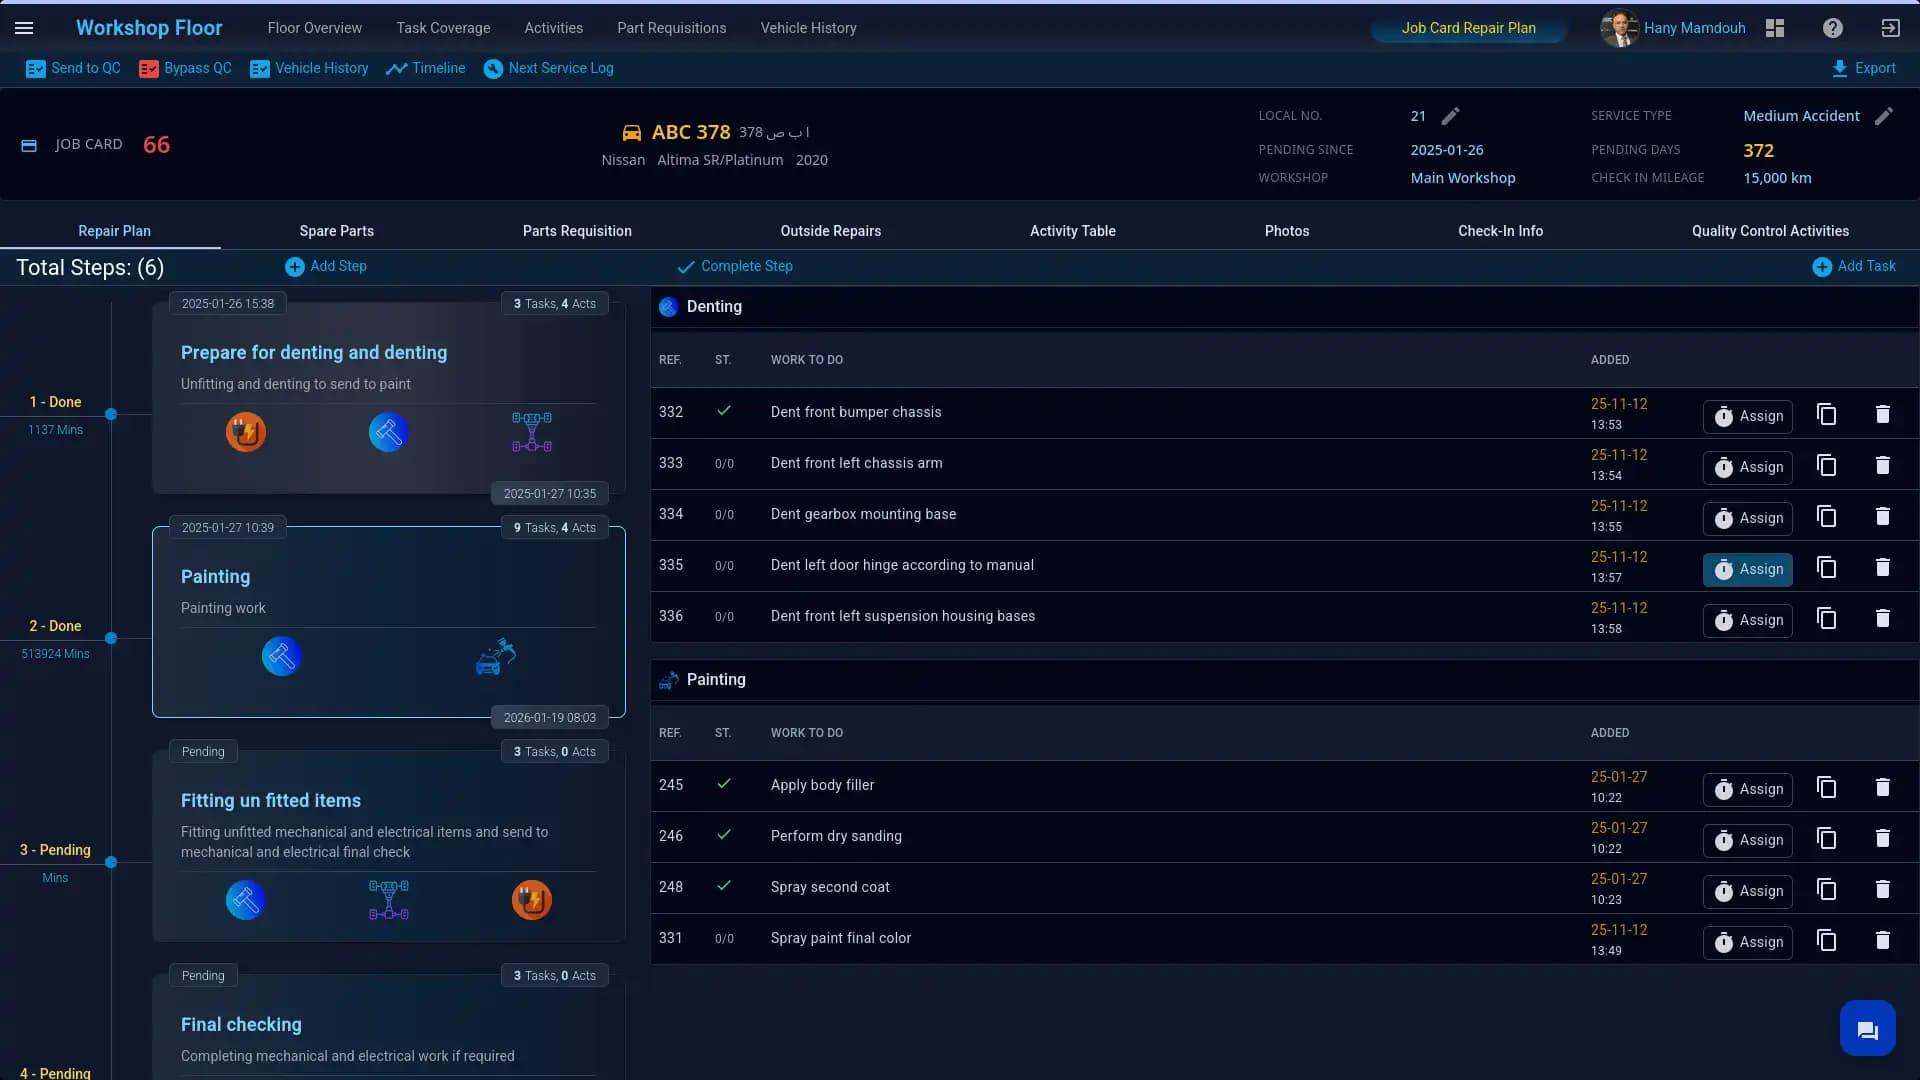Open the Timeline from the toolbar
This screenshot has height=1080, width=1920.
tap(426, 68)
